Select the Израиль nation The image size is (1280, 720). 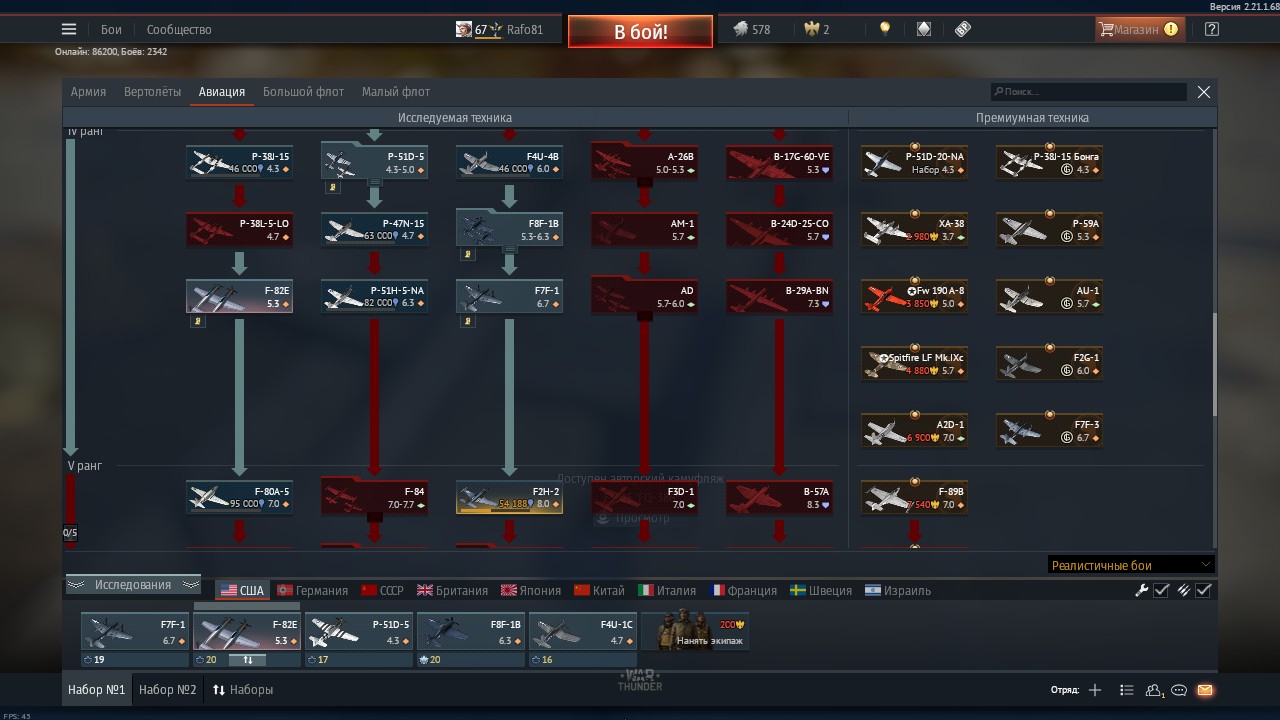tap(898, 590)
